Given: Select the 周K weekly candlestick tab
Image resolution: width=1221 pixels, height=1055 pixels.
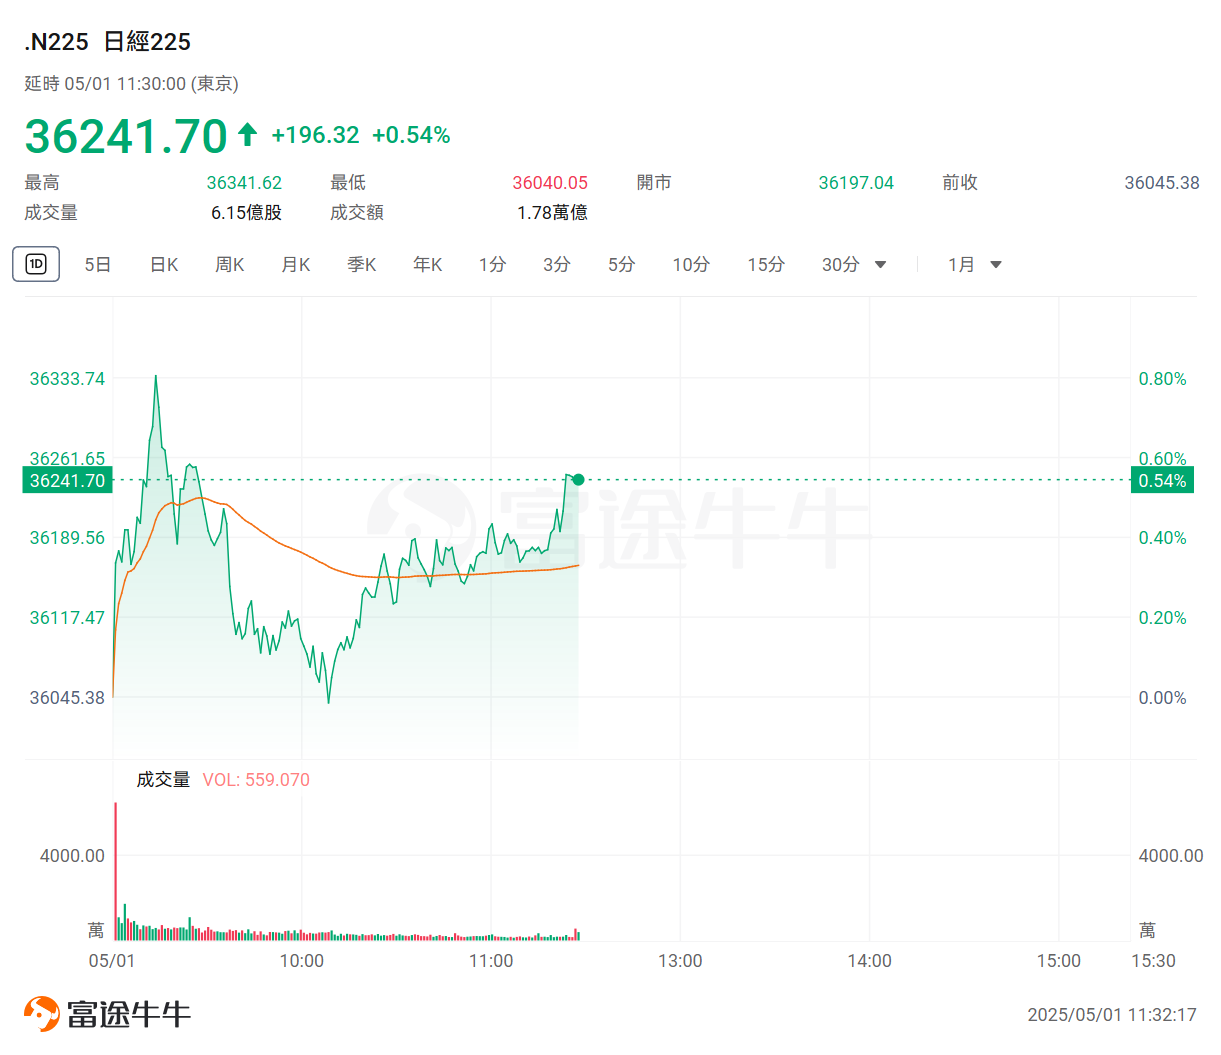Looking at the screenshot, I should pos(230,265).
